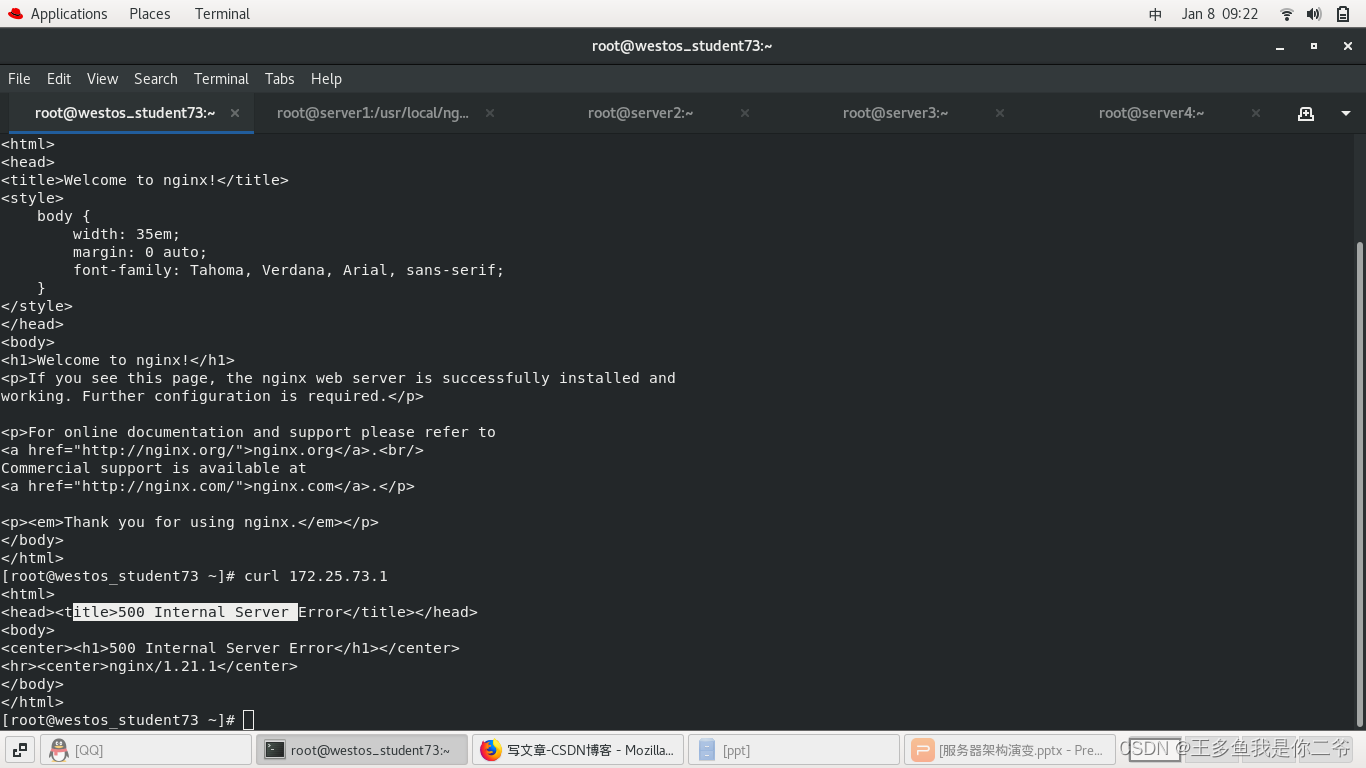This screenshot has height=768, width=1366.
Task: Click the terminal vertical scrollbar
Action: (x=1359, y=483)
